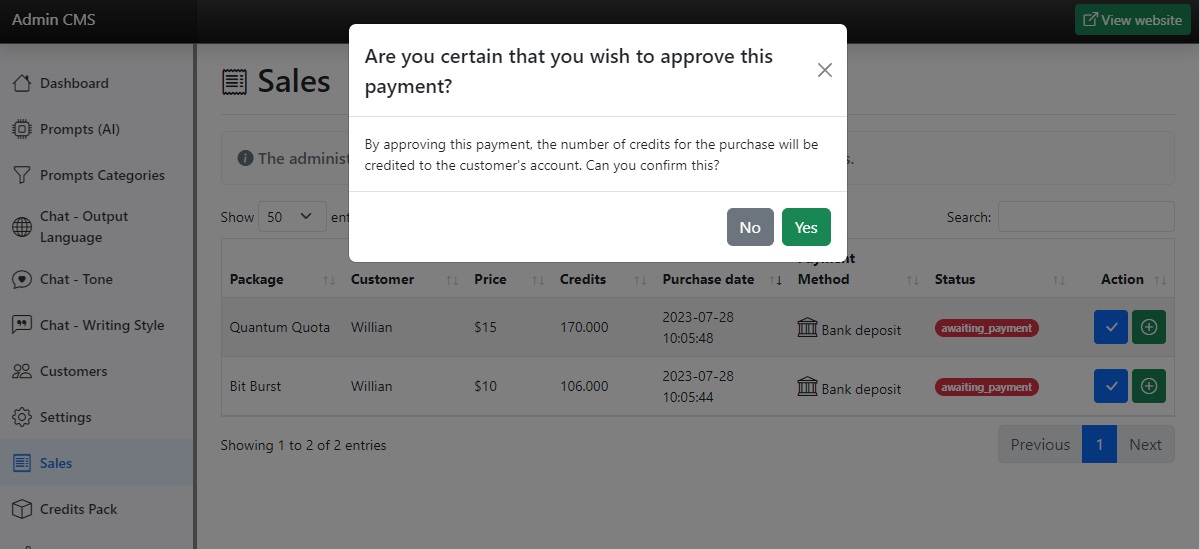Image resolution: width=1200 pixels, height=549 pixels.
Task: Click the Chat Tone speech bubble icon
Action: click(x=22, y=279)
